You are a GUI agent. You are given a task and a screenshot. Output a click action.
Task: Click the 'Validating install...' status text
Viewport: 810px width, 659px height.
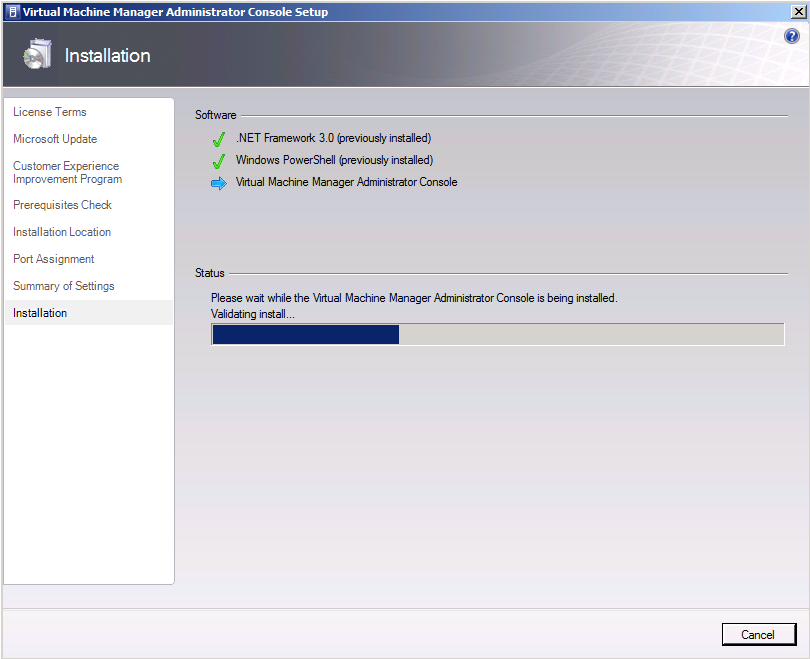(x=253, y=314)
